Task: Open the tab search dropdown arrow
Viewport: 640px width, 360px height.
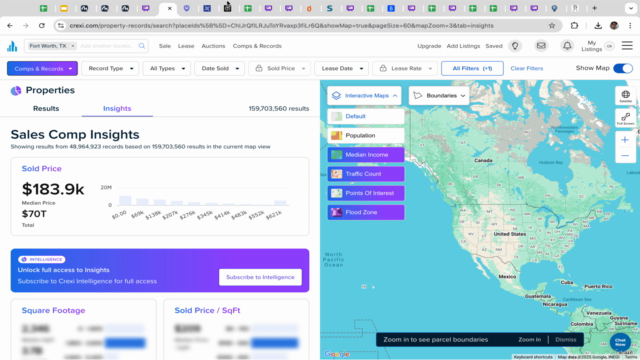Action: coord(631,8)
